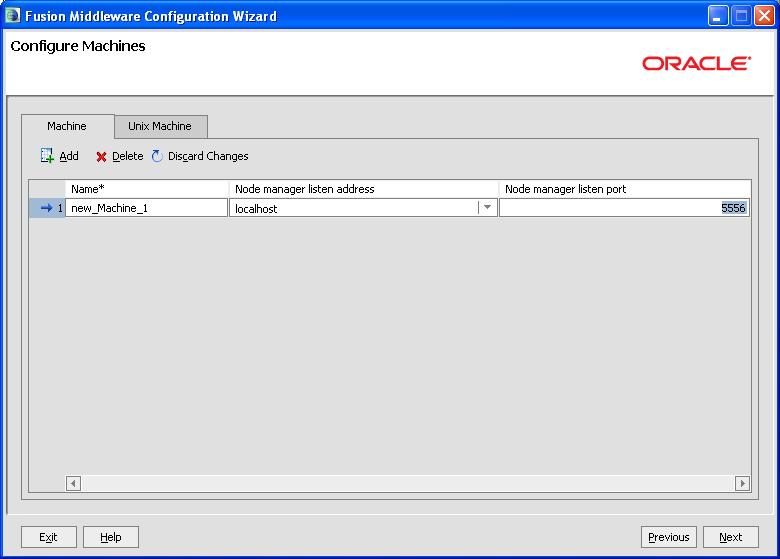The width and height of the screenshot is (780, 559).
Task: Click the wizard title bar application icon
Action: point(12,16)
